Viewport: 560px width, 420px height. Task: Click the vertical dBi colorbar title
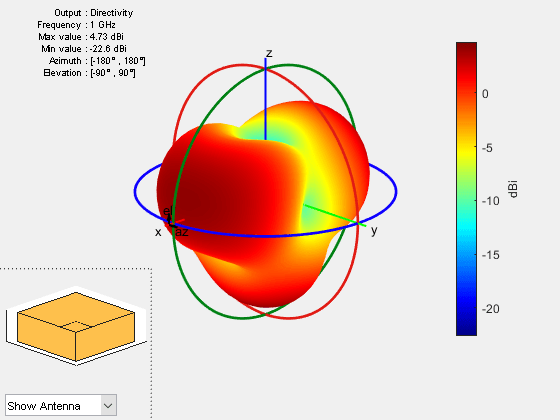513,189
